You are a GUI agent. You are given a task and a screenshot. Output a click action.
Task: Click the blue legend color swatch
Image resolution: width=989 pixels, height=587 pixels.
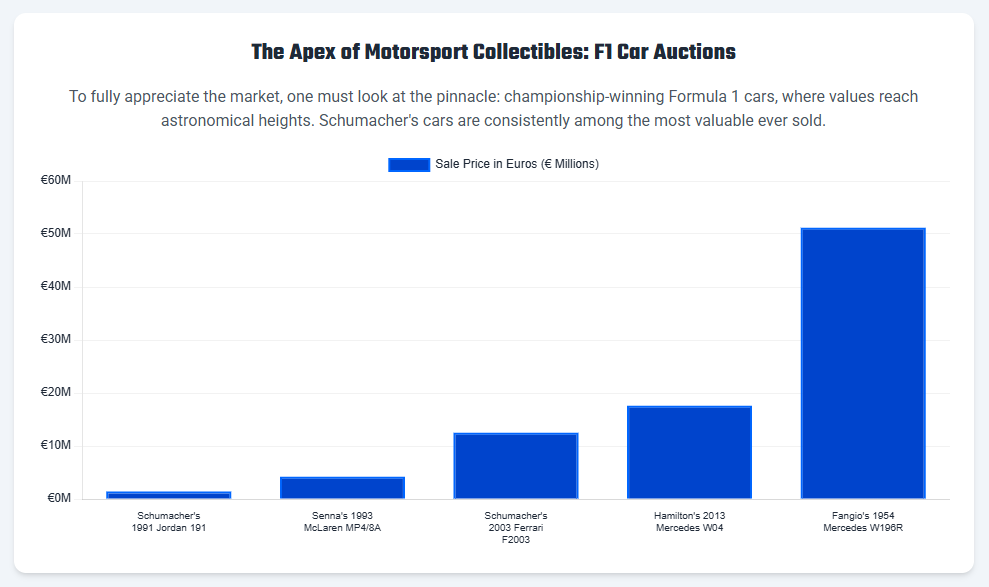coord(408,165)
